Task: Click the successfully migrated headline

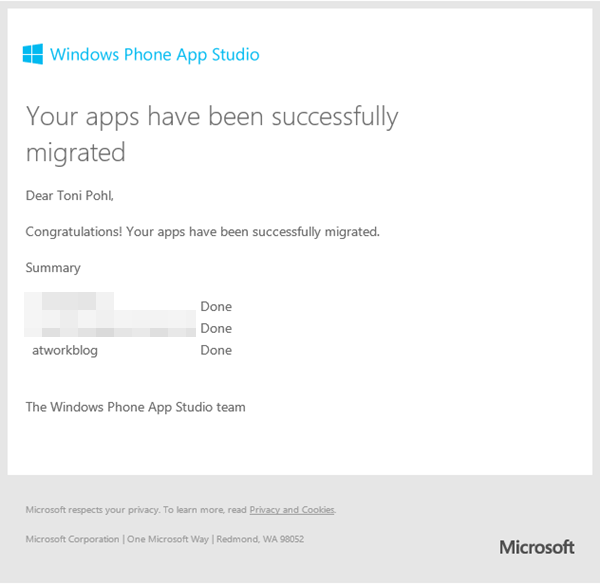Action: (211, 133)
